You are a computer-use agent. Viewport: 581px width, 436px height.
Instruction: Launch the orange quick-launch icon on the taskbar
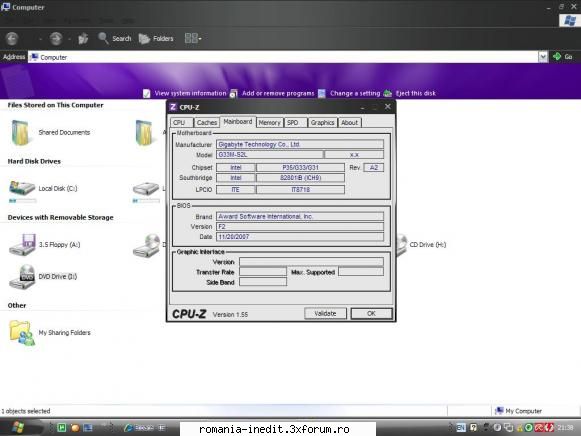click(x=75, y=427)
